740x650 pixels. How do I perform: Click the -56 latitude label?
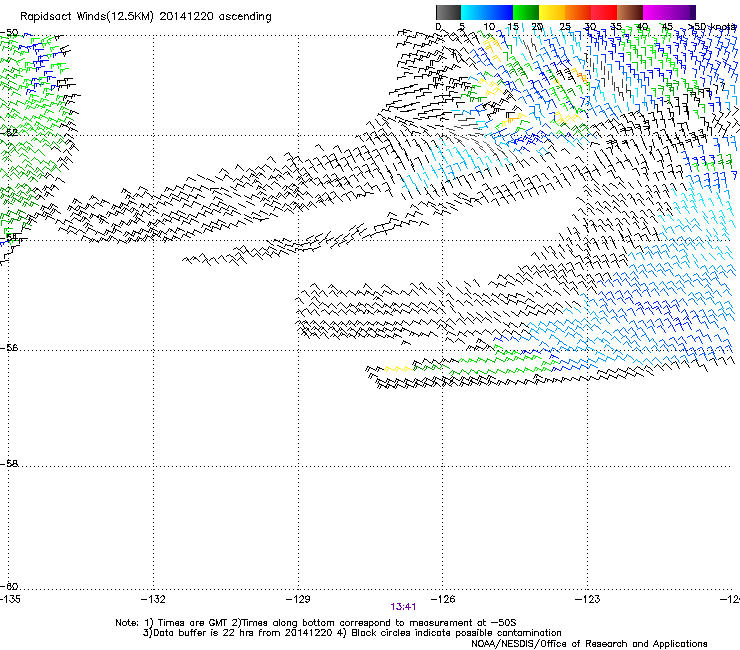(x=9, y=347)
